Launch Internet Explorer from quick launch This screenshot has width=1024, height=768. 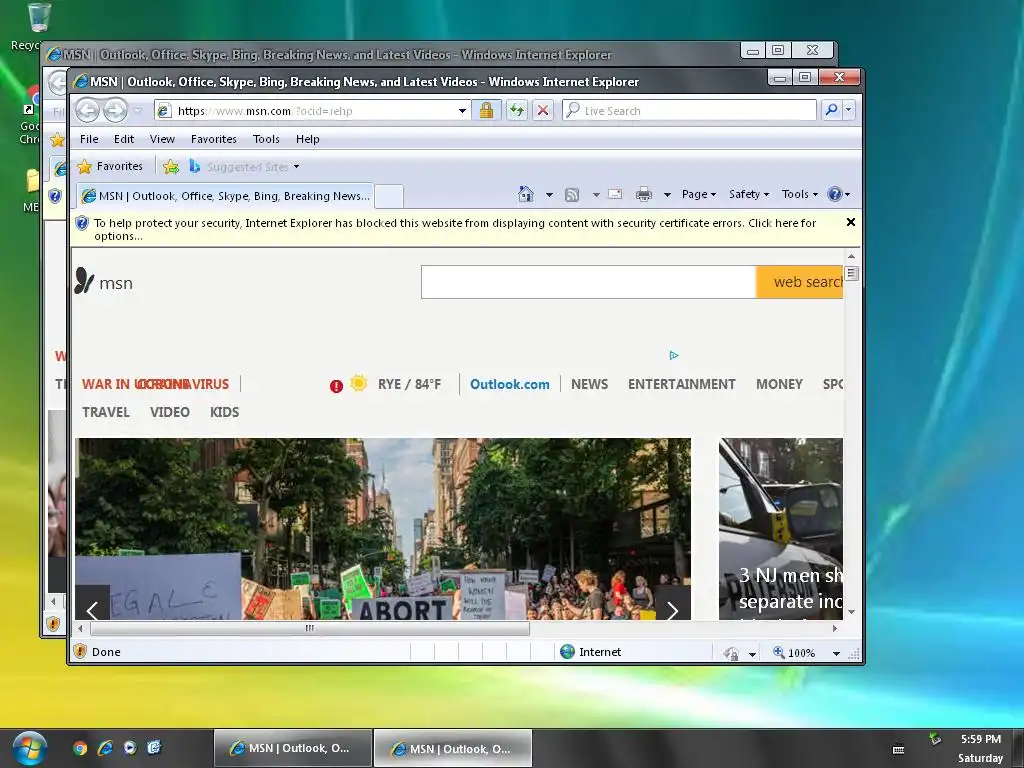(105, 748)
